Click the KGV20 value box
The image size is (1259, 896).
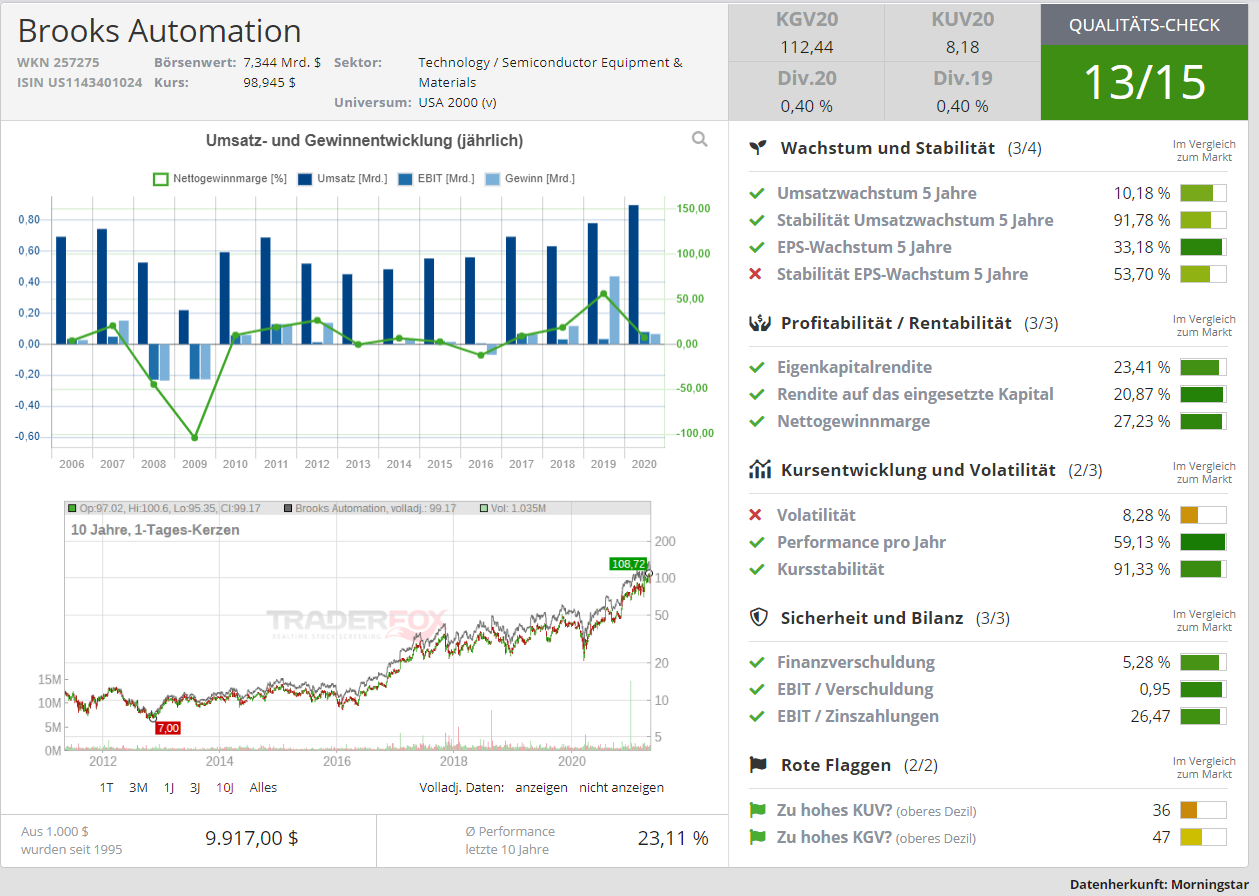coord(805,33)
